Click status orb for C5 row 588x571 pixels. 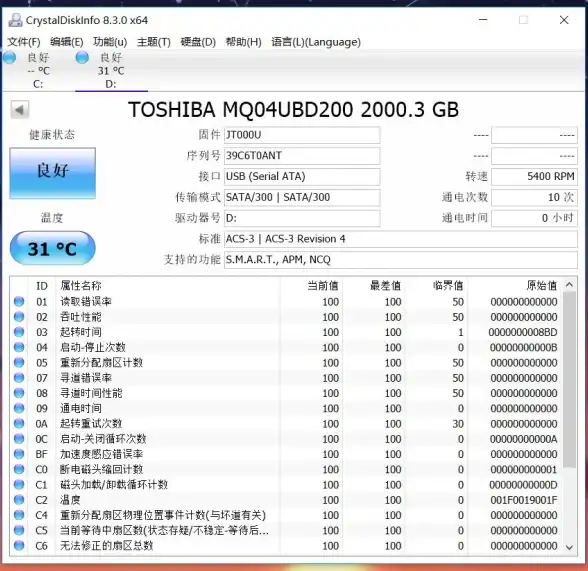tap(19, 531)
